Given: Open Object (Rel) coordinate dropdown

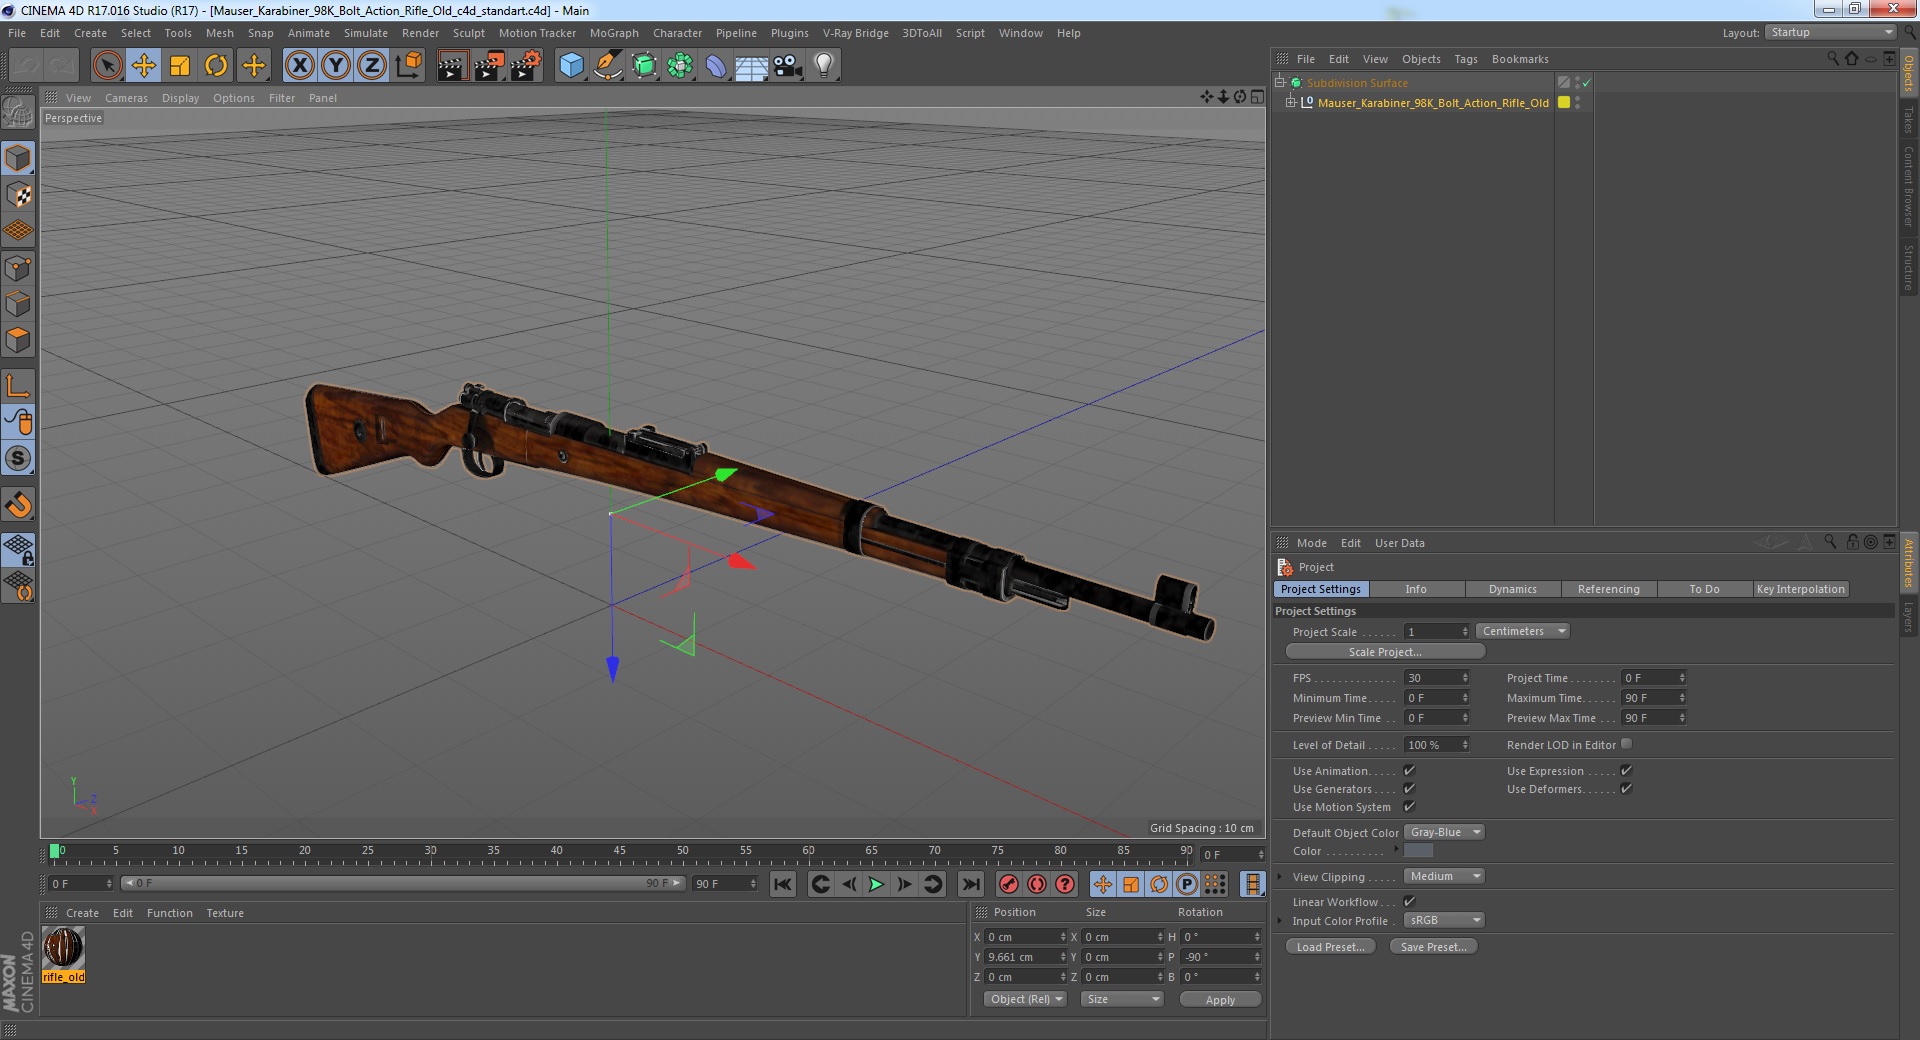Looking at the screenshot, I should coord(1026,1000).
